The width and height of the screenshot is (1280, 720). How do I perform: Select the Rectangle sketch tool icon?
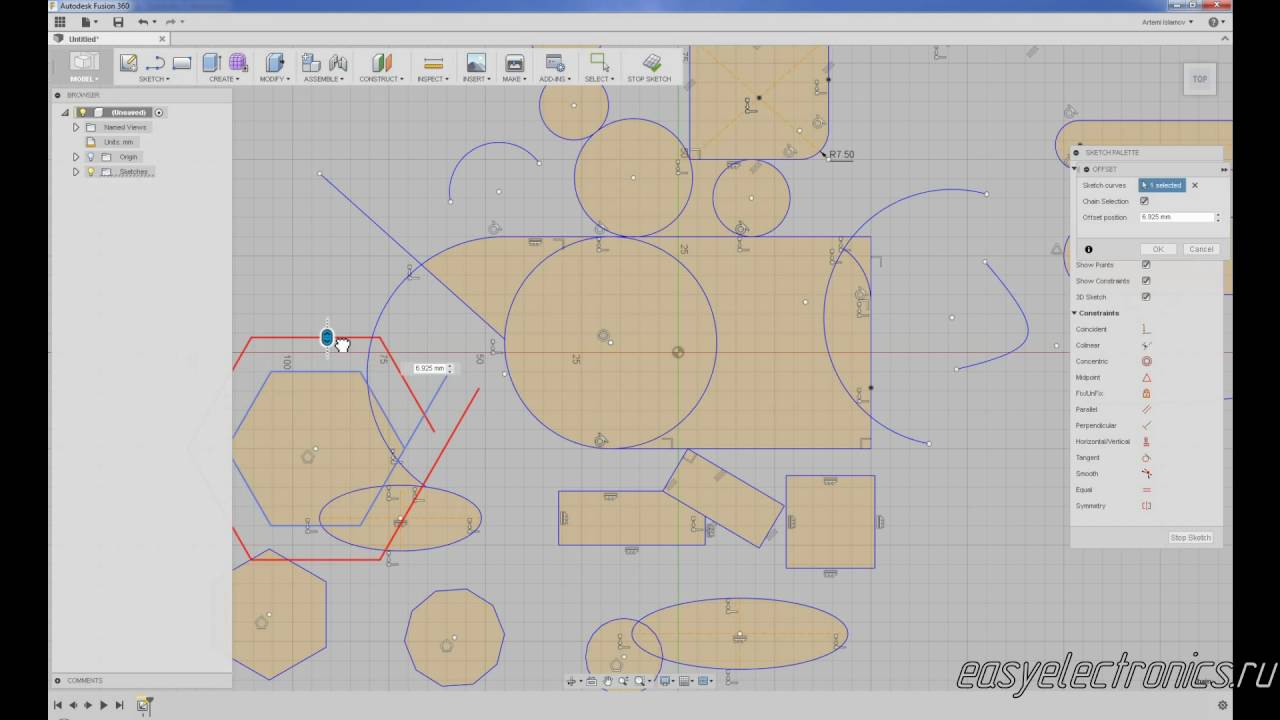coord(181,63)
